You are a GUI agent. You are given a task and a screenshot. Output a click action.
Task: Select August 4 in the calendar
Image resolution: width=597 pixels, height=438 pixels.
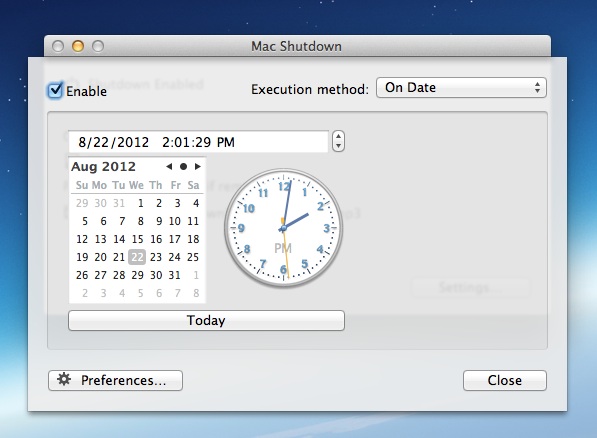196,203
